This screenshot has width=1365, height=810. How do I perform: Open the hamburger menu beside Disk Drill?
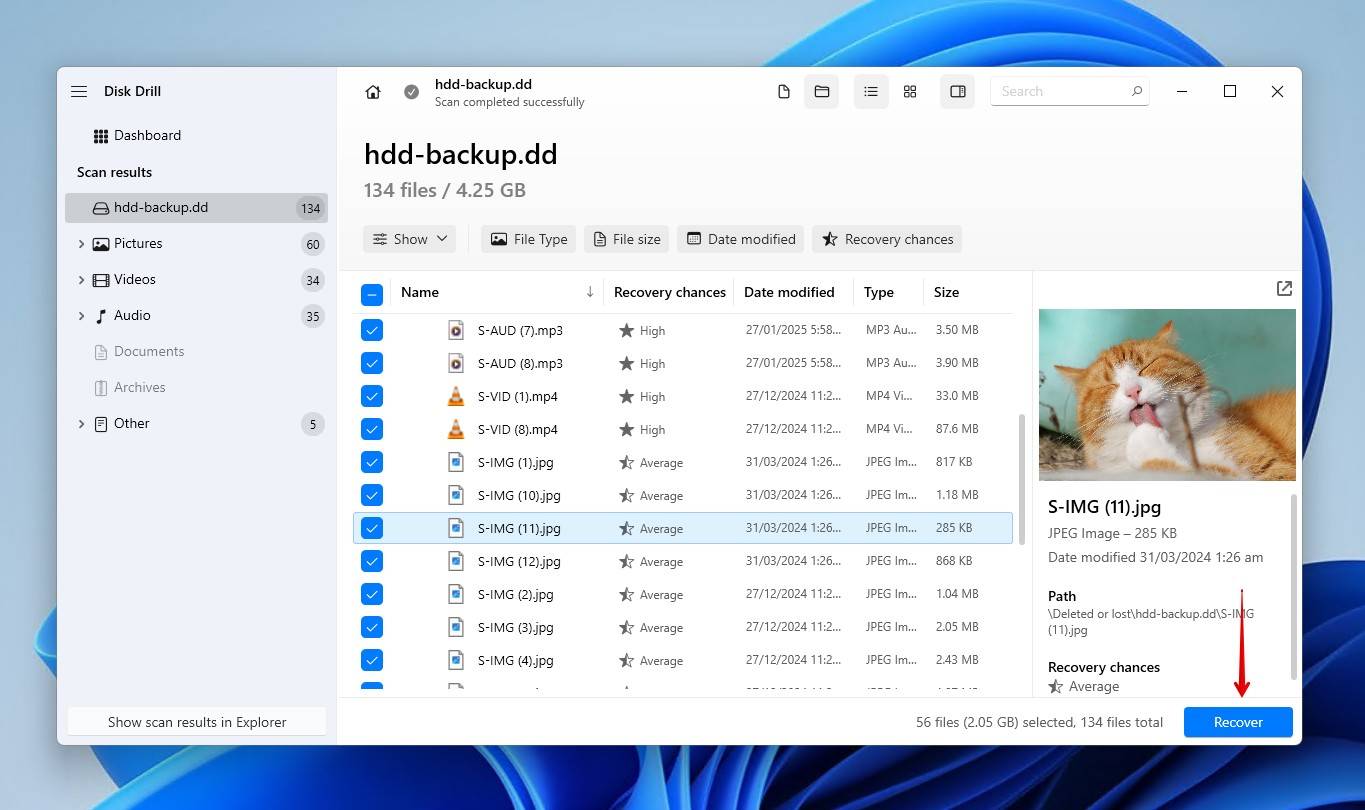(x=78, y=91)
